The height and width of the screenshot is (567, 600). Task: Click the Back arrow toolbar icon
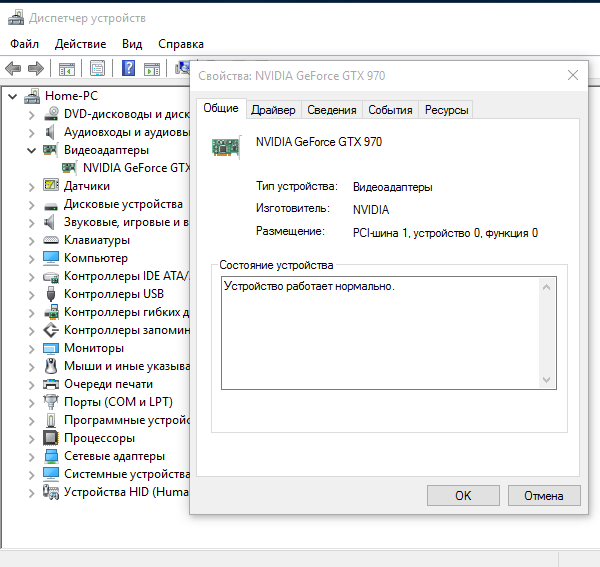click(x=13, y=69)
